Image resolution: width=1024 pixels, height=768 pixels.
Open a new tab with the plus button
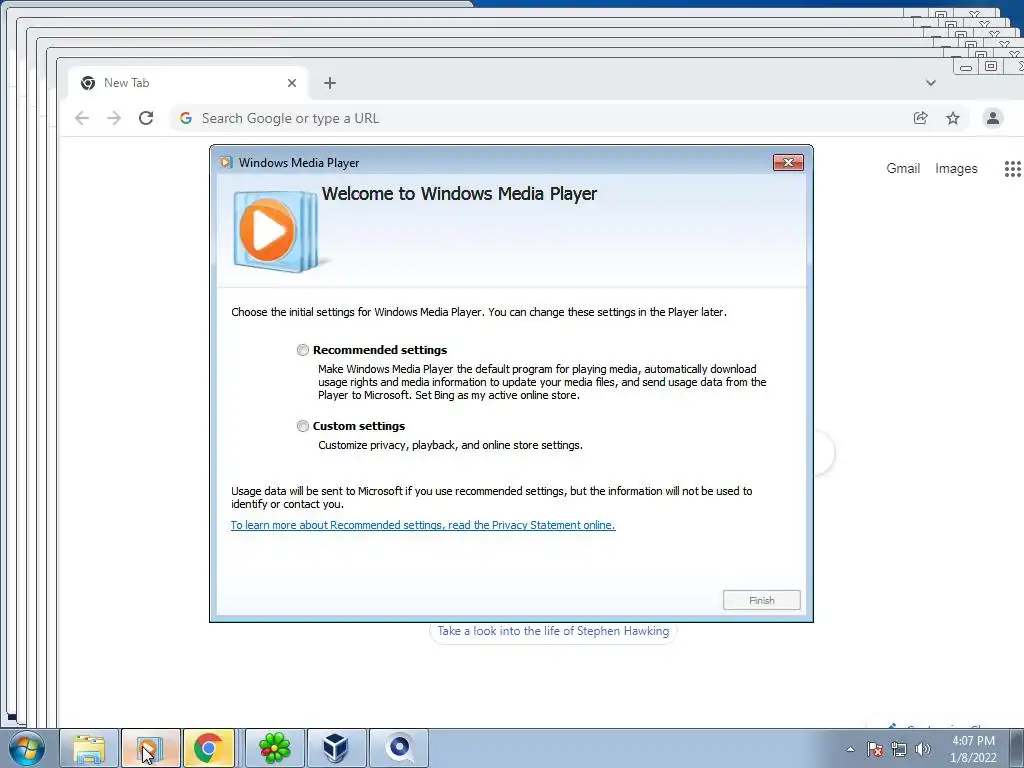(330, 83)
